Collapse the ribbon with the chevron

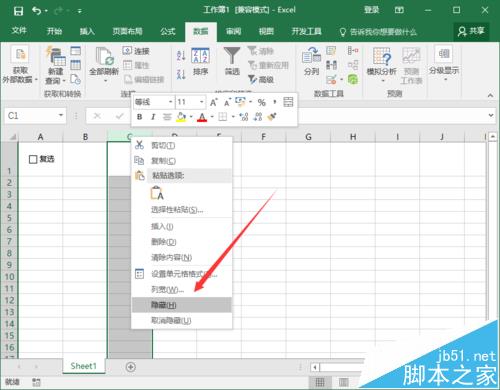pos(490,95)
